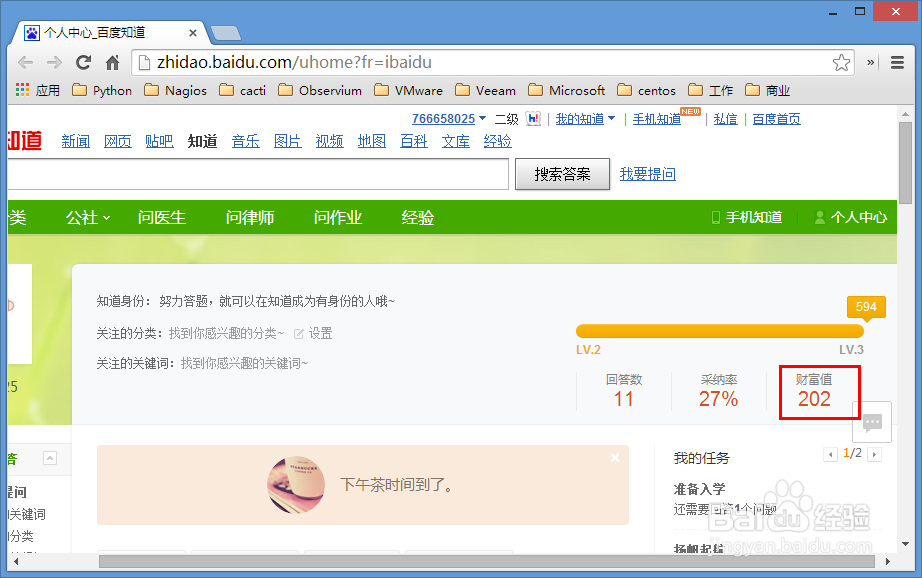The height and width of the screenshot is (578, 922).
Task: Go to 百度首页 link
Action: [776, 119]
